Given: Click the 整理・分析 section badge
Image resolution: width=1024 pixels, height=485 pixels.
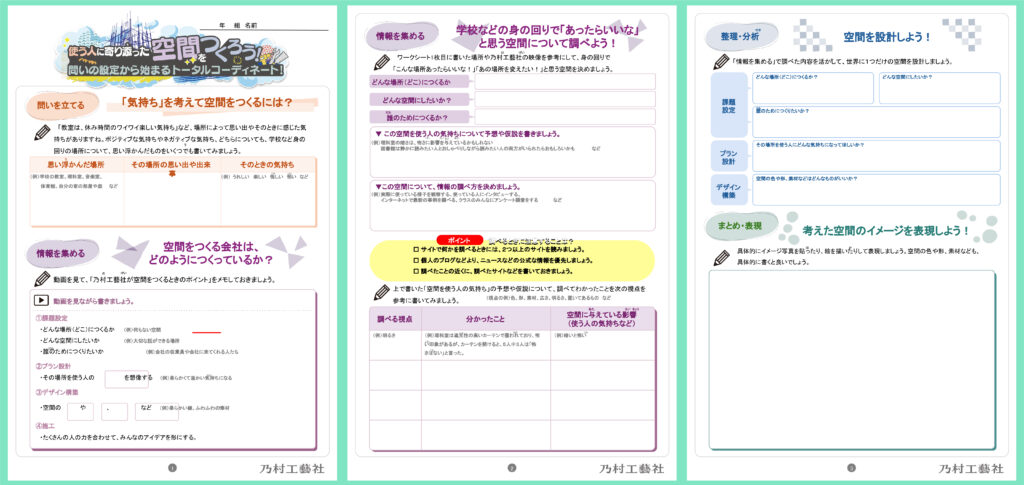Looking at the screenshot, I should tap(741, 37).
